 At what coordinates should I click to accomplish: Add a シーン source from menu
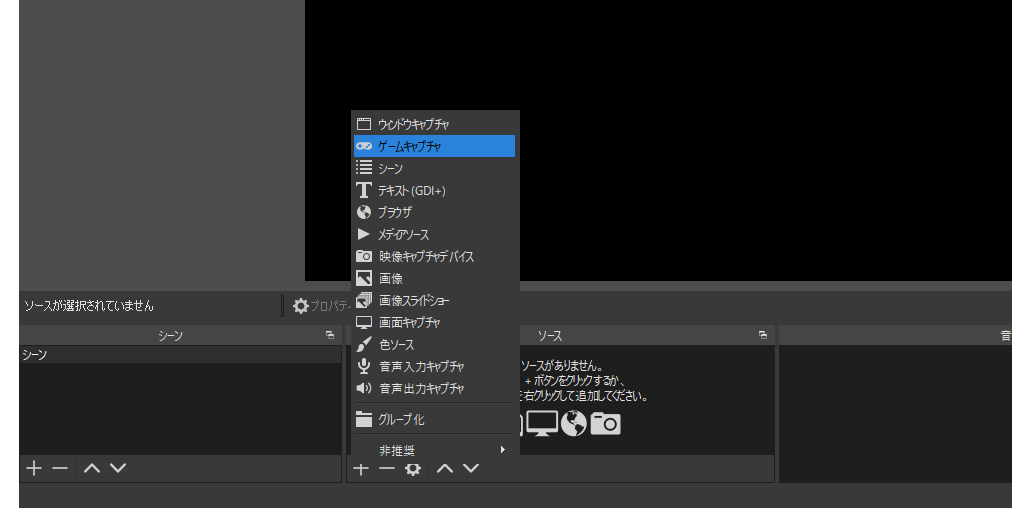pyautogui.click(x=434, y=168)
